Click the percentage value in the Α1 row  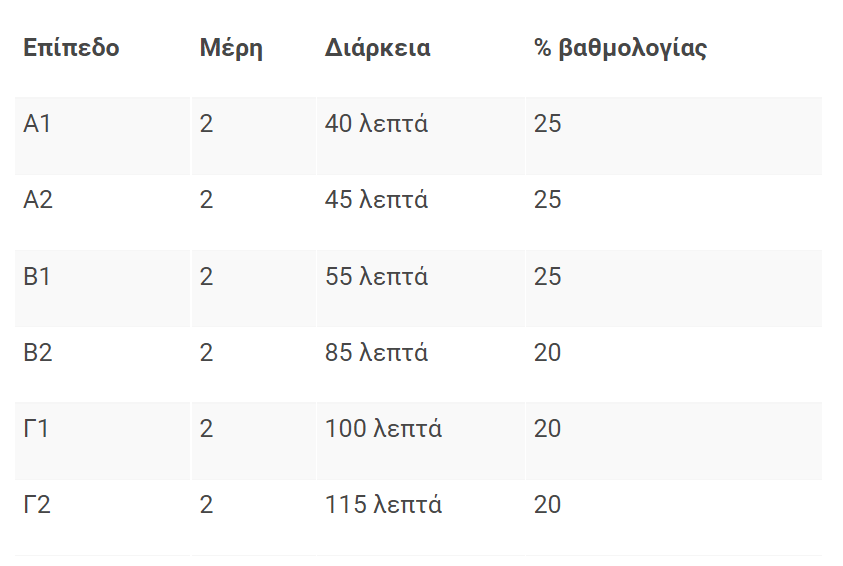coord(547,124)
